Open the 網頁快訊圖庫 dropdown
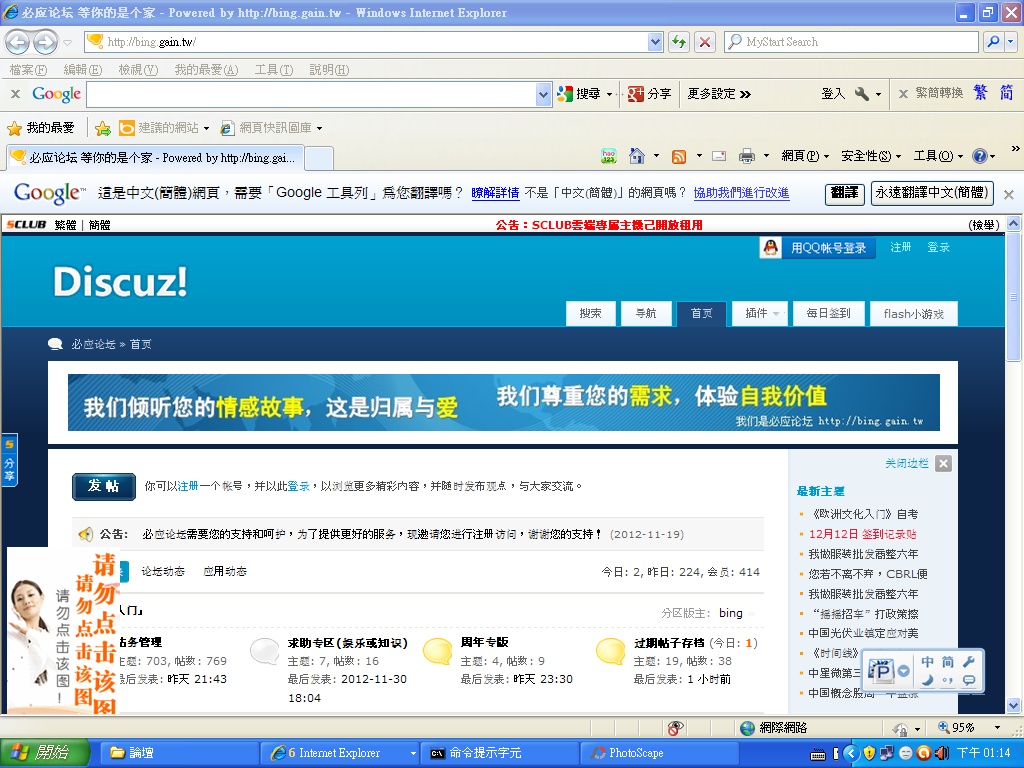 pos(319,129)
